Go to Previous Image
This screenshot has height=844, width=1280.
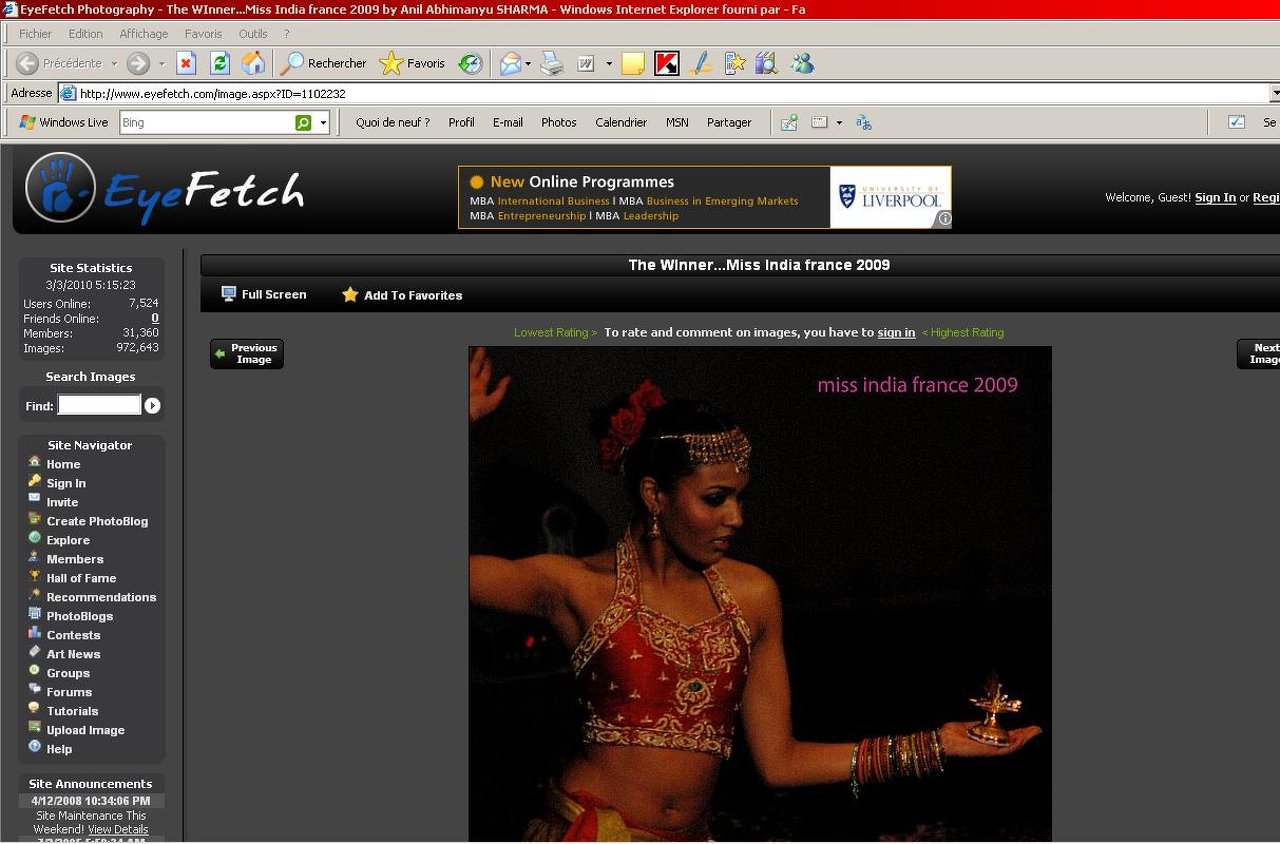click(247, 354)
